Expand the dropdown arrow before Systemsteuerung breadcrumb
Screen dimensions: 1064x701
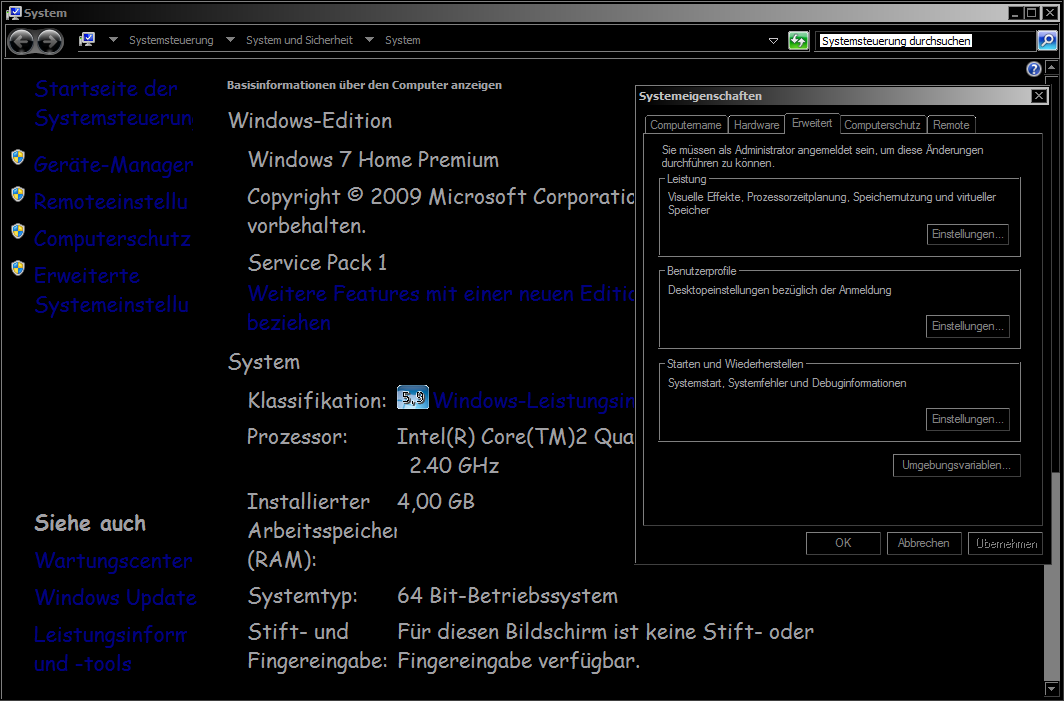(113, 41)
